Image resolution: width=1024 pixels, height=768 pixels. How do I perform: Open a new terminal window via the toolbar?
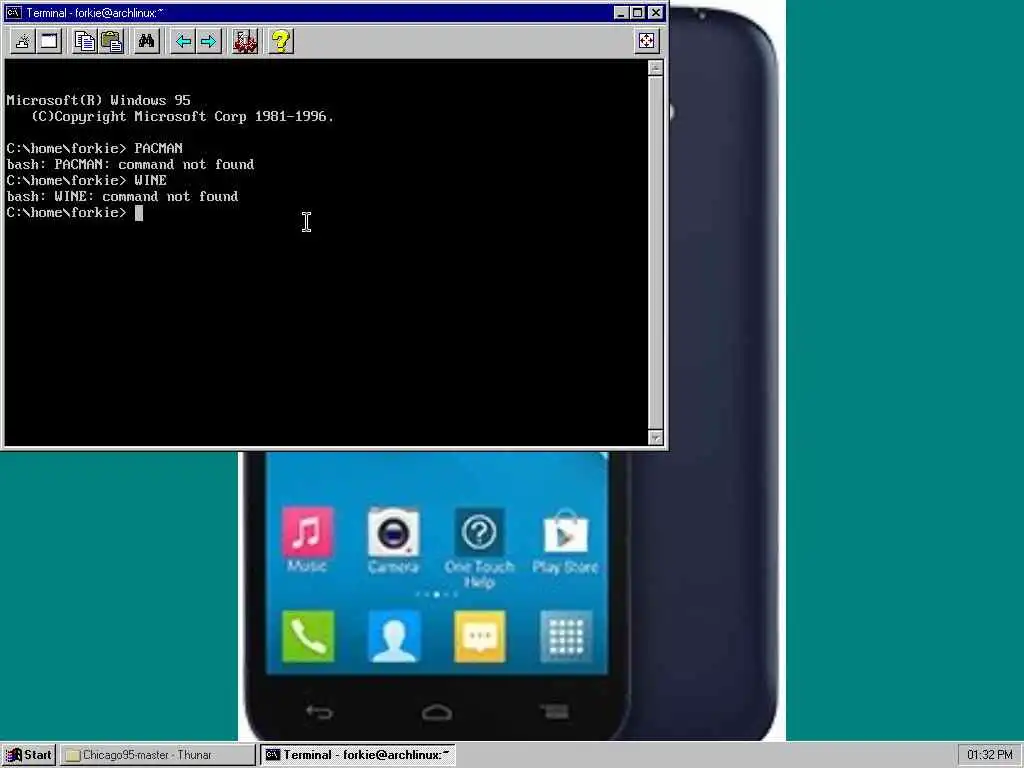click(49, 42)
